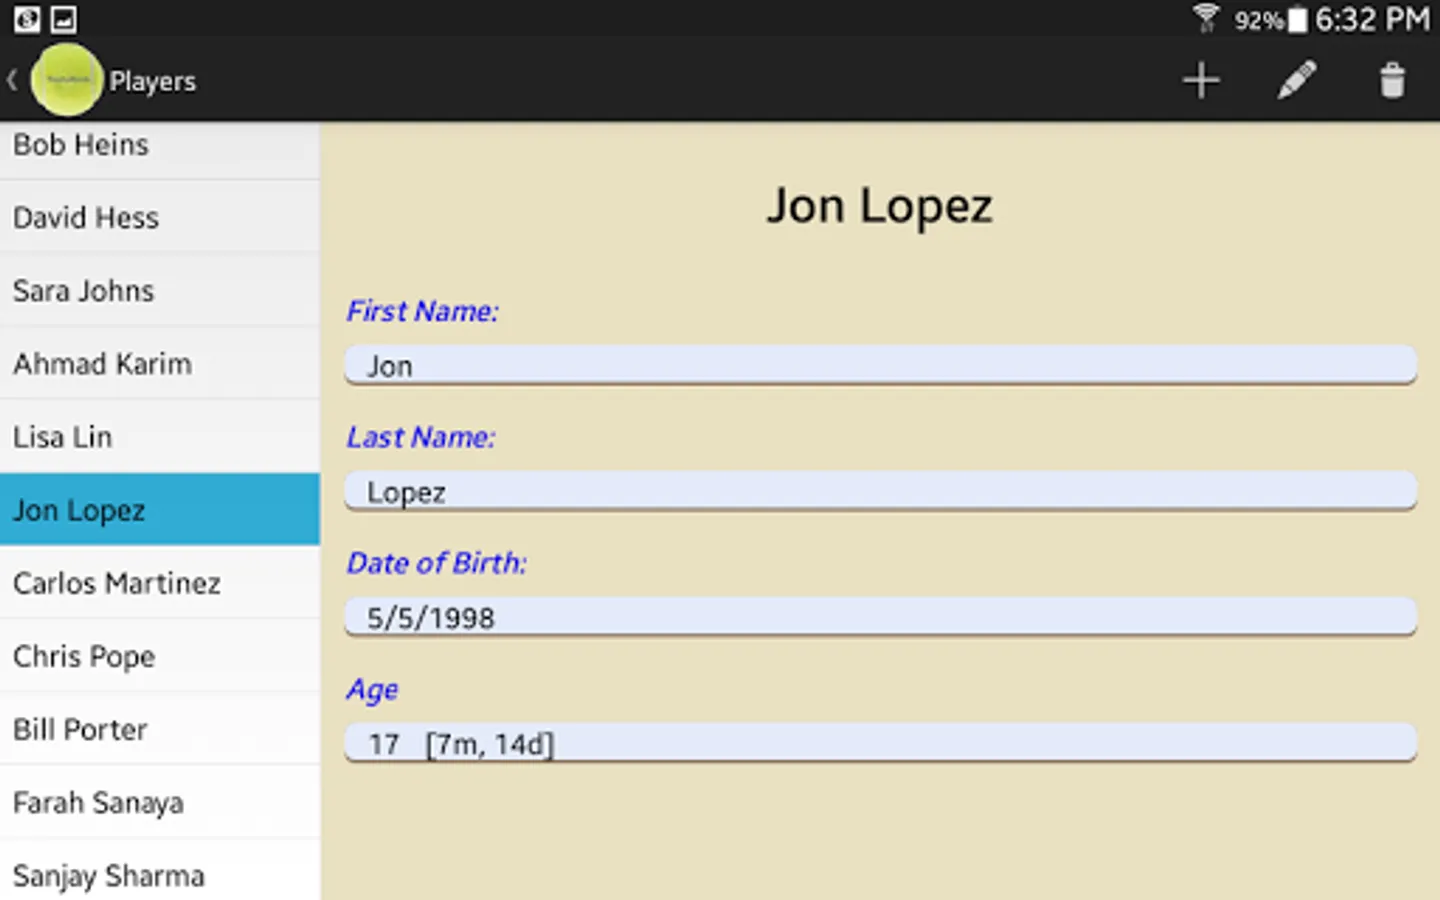Select Lisa Lin in the list
This screenshot has width=1440, height=900.
[x=160, y=437]
